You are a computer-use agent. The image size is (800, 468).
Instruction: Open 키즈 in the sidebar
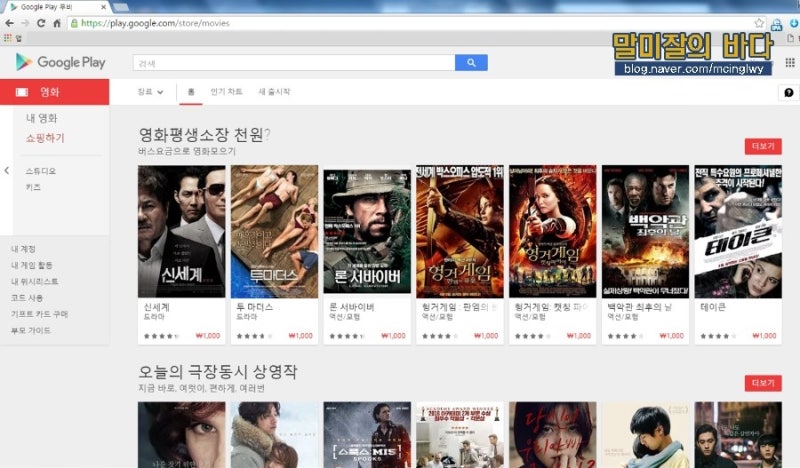(33, 187)
